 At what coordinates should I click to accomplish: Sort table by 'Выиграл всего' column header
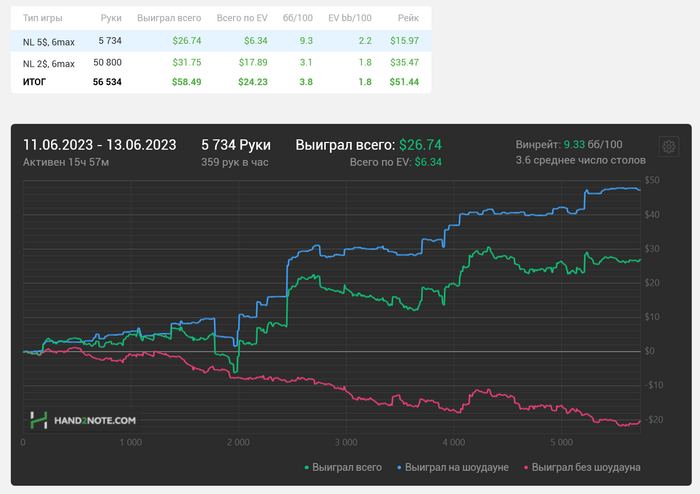click(169, 18)
